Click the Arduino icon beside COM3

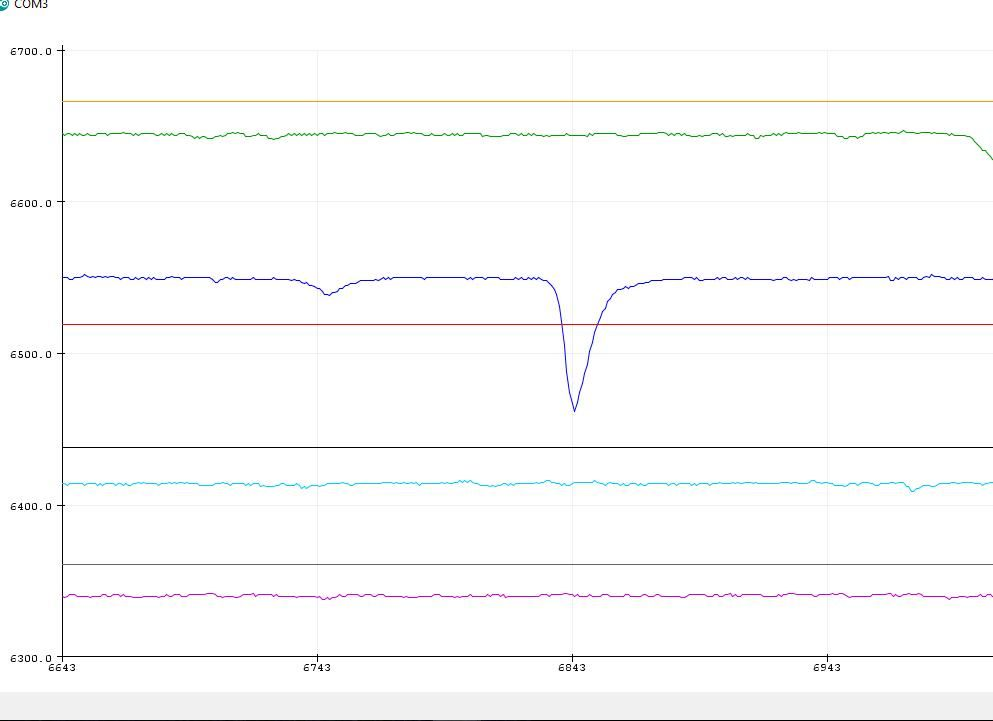pyautogui.click(x=3, y=5)
